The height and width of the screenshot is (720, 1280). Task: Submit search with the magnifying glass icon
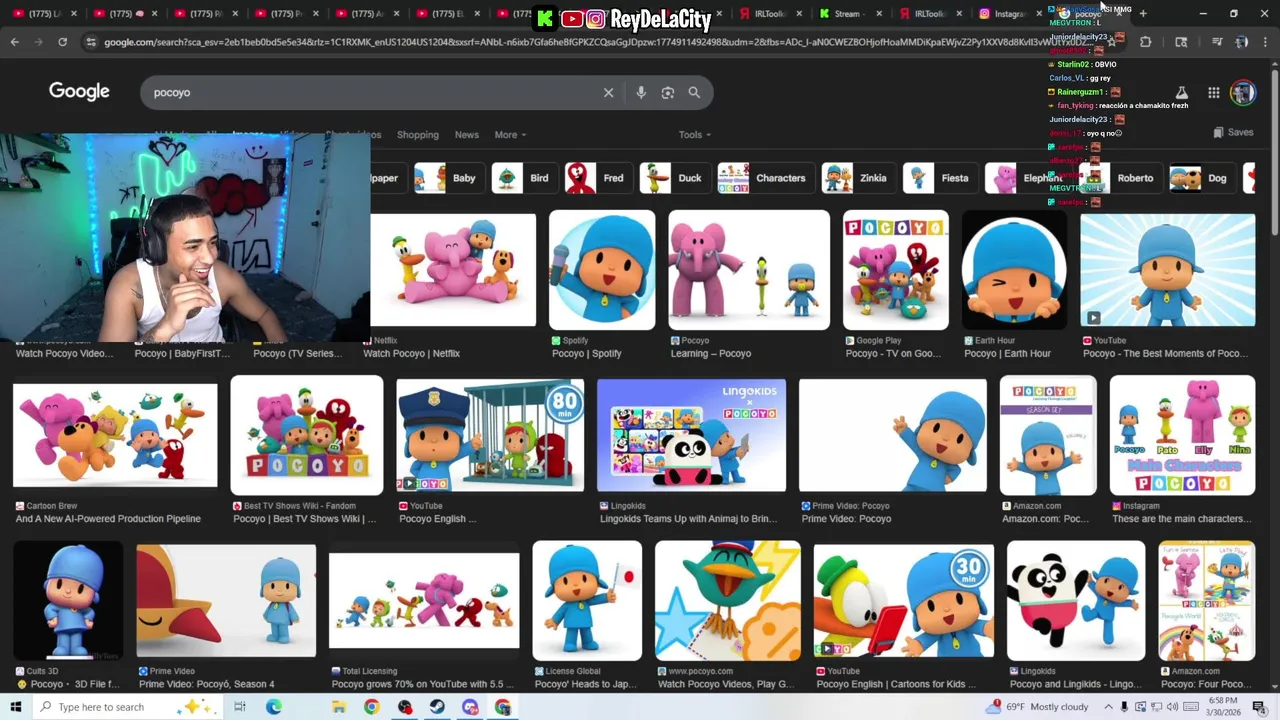(x=694, y=92)
